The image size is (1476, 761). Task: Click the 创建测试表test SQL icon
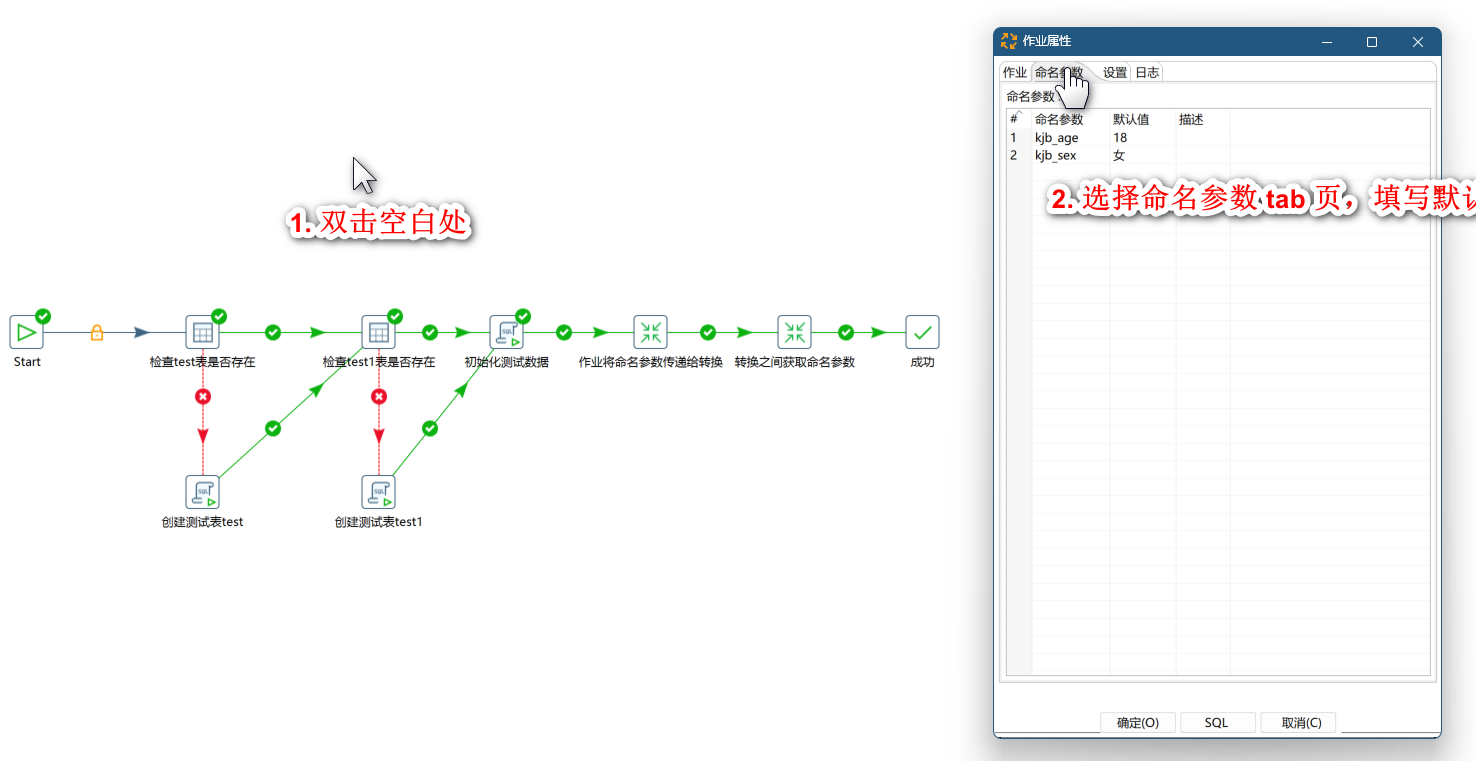(202, 492)
